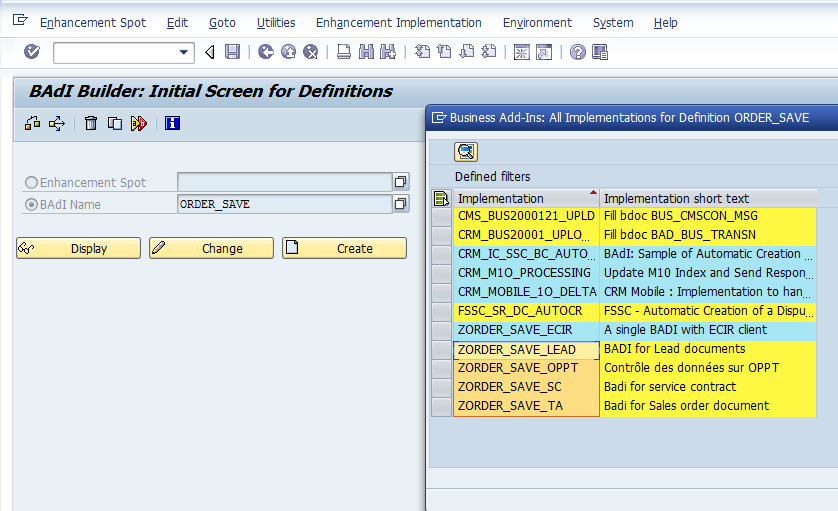Click the green Back arrow icon

click(x=266, y=52)
